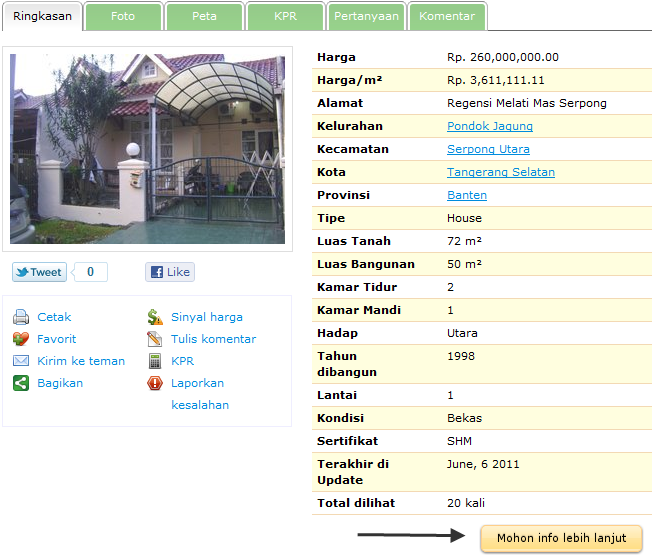Viewport: 657px width, 557px height.
Task: Open the Pondok Jagung kelurahan link
Action: [490, 126]
